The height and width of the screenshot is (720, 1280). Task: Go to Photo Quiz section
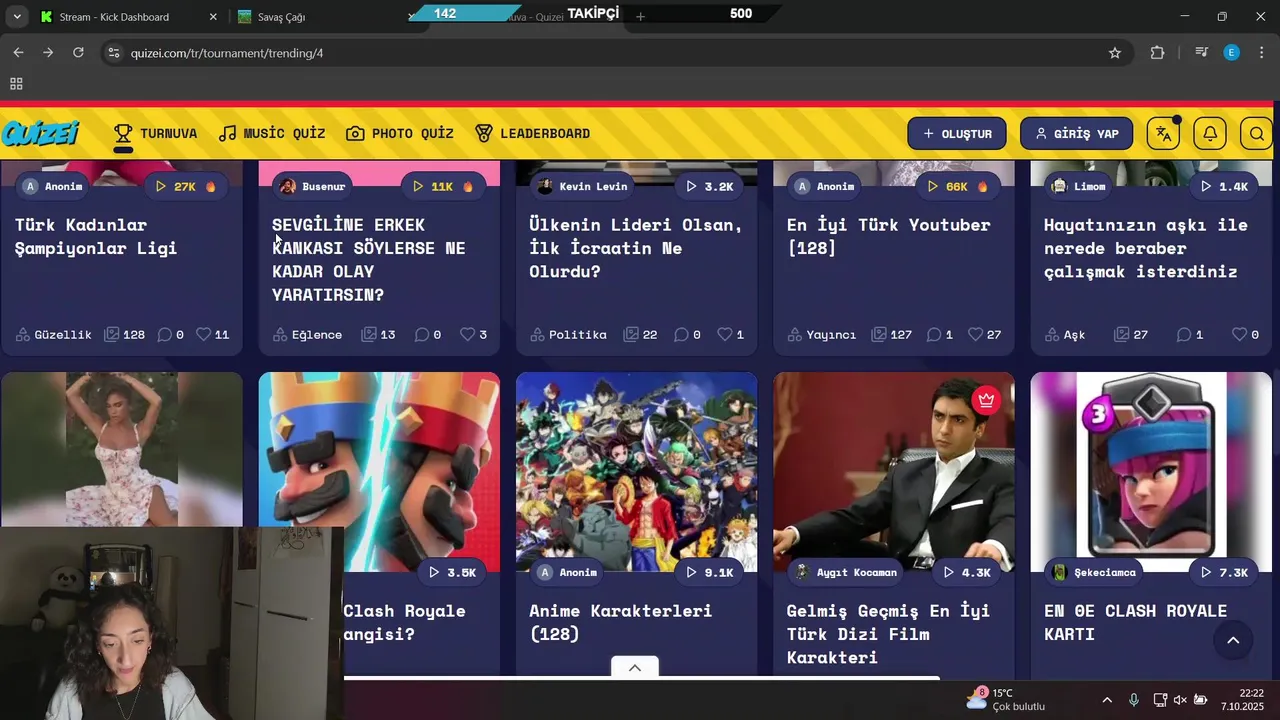point(400,133)
